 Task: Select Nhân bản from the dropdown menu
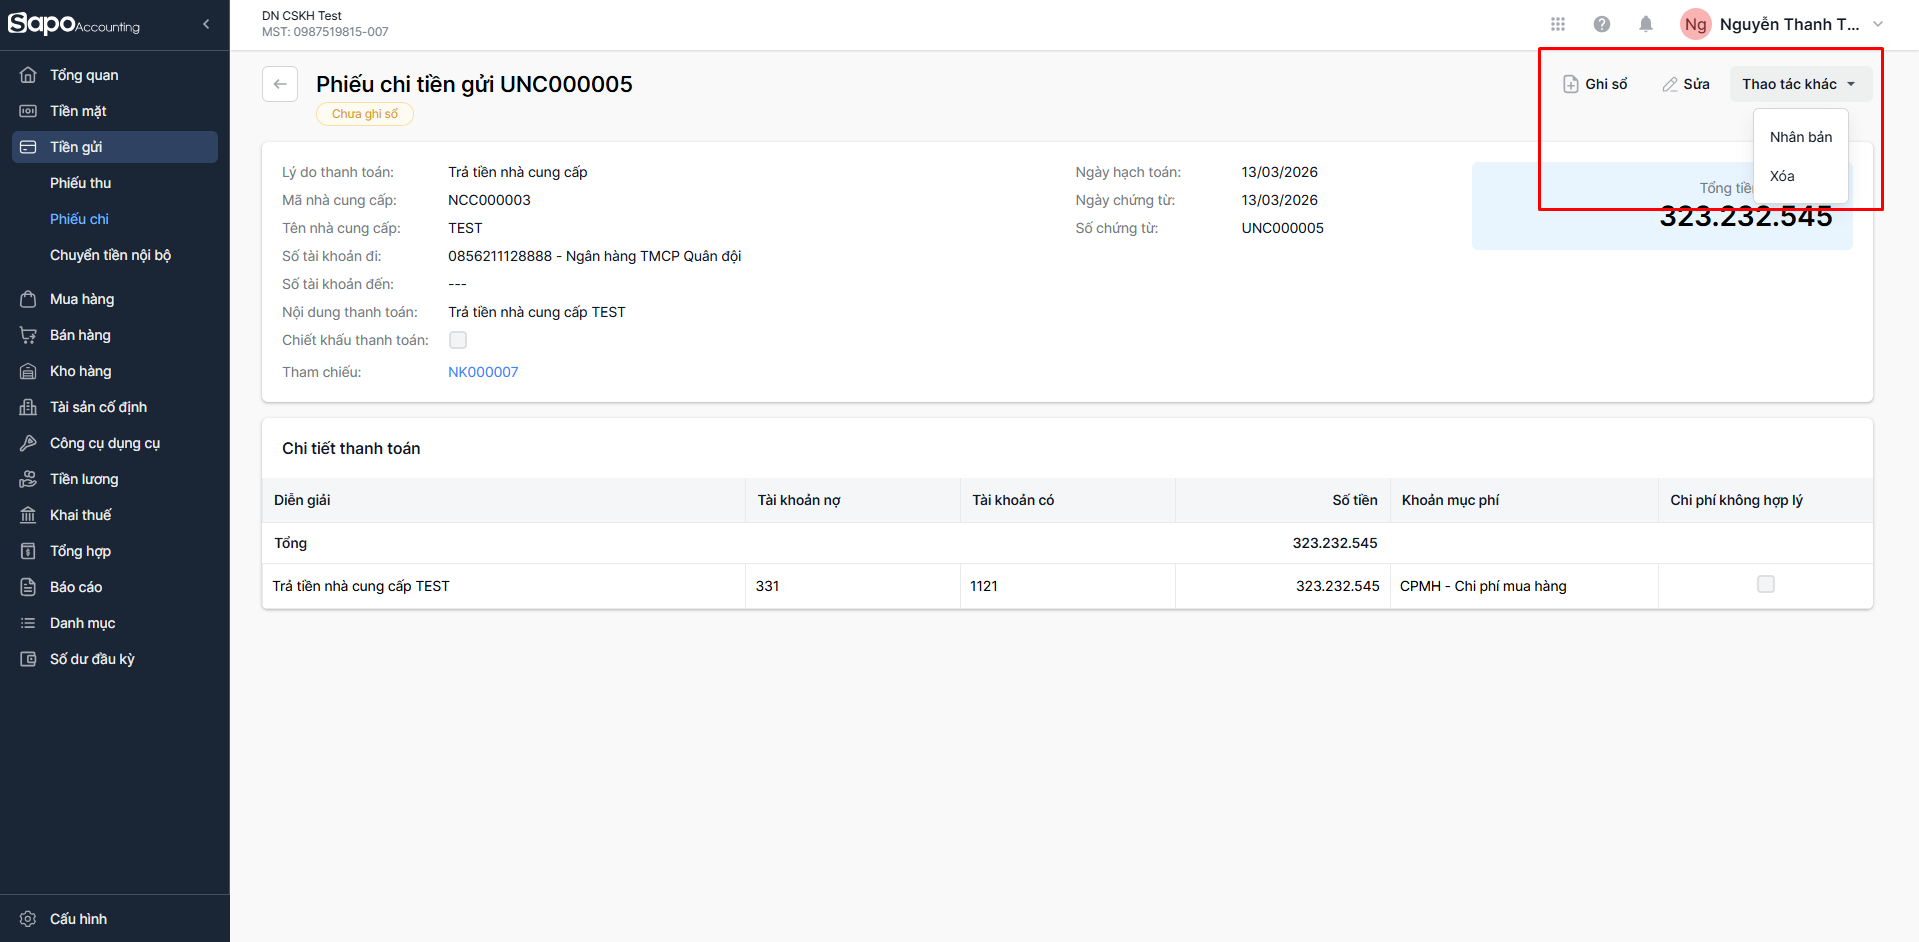[x=1800, y=137]
